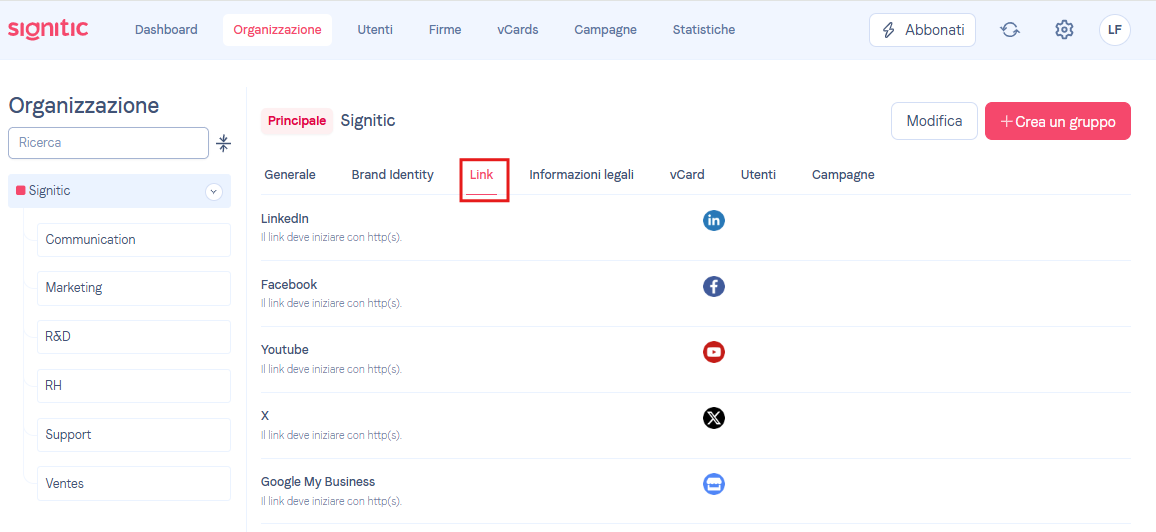Click the LinkedIn social icon

click(714, 220)
